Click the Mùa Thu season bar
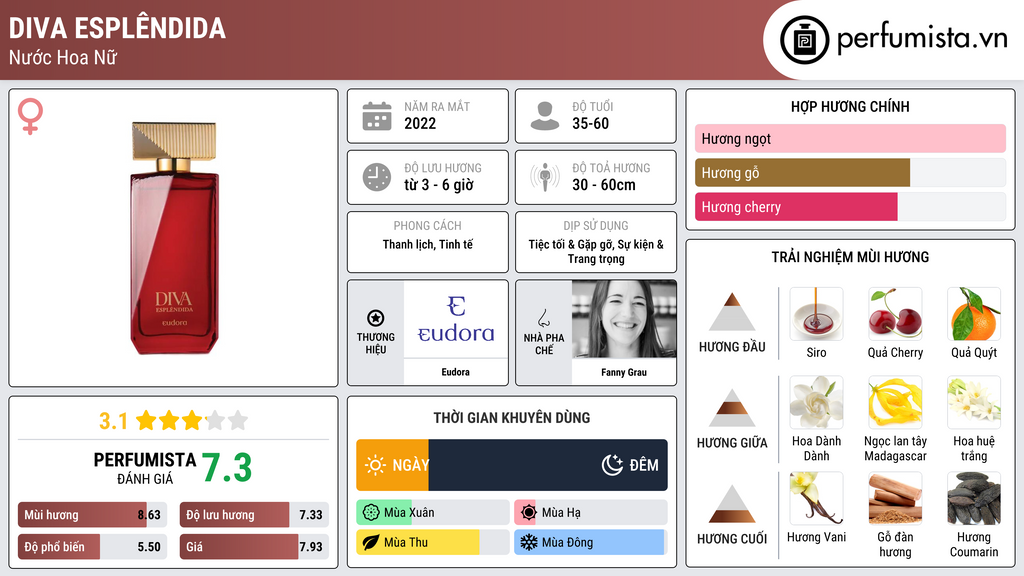 click(x=433, y=542)
